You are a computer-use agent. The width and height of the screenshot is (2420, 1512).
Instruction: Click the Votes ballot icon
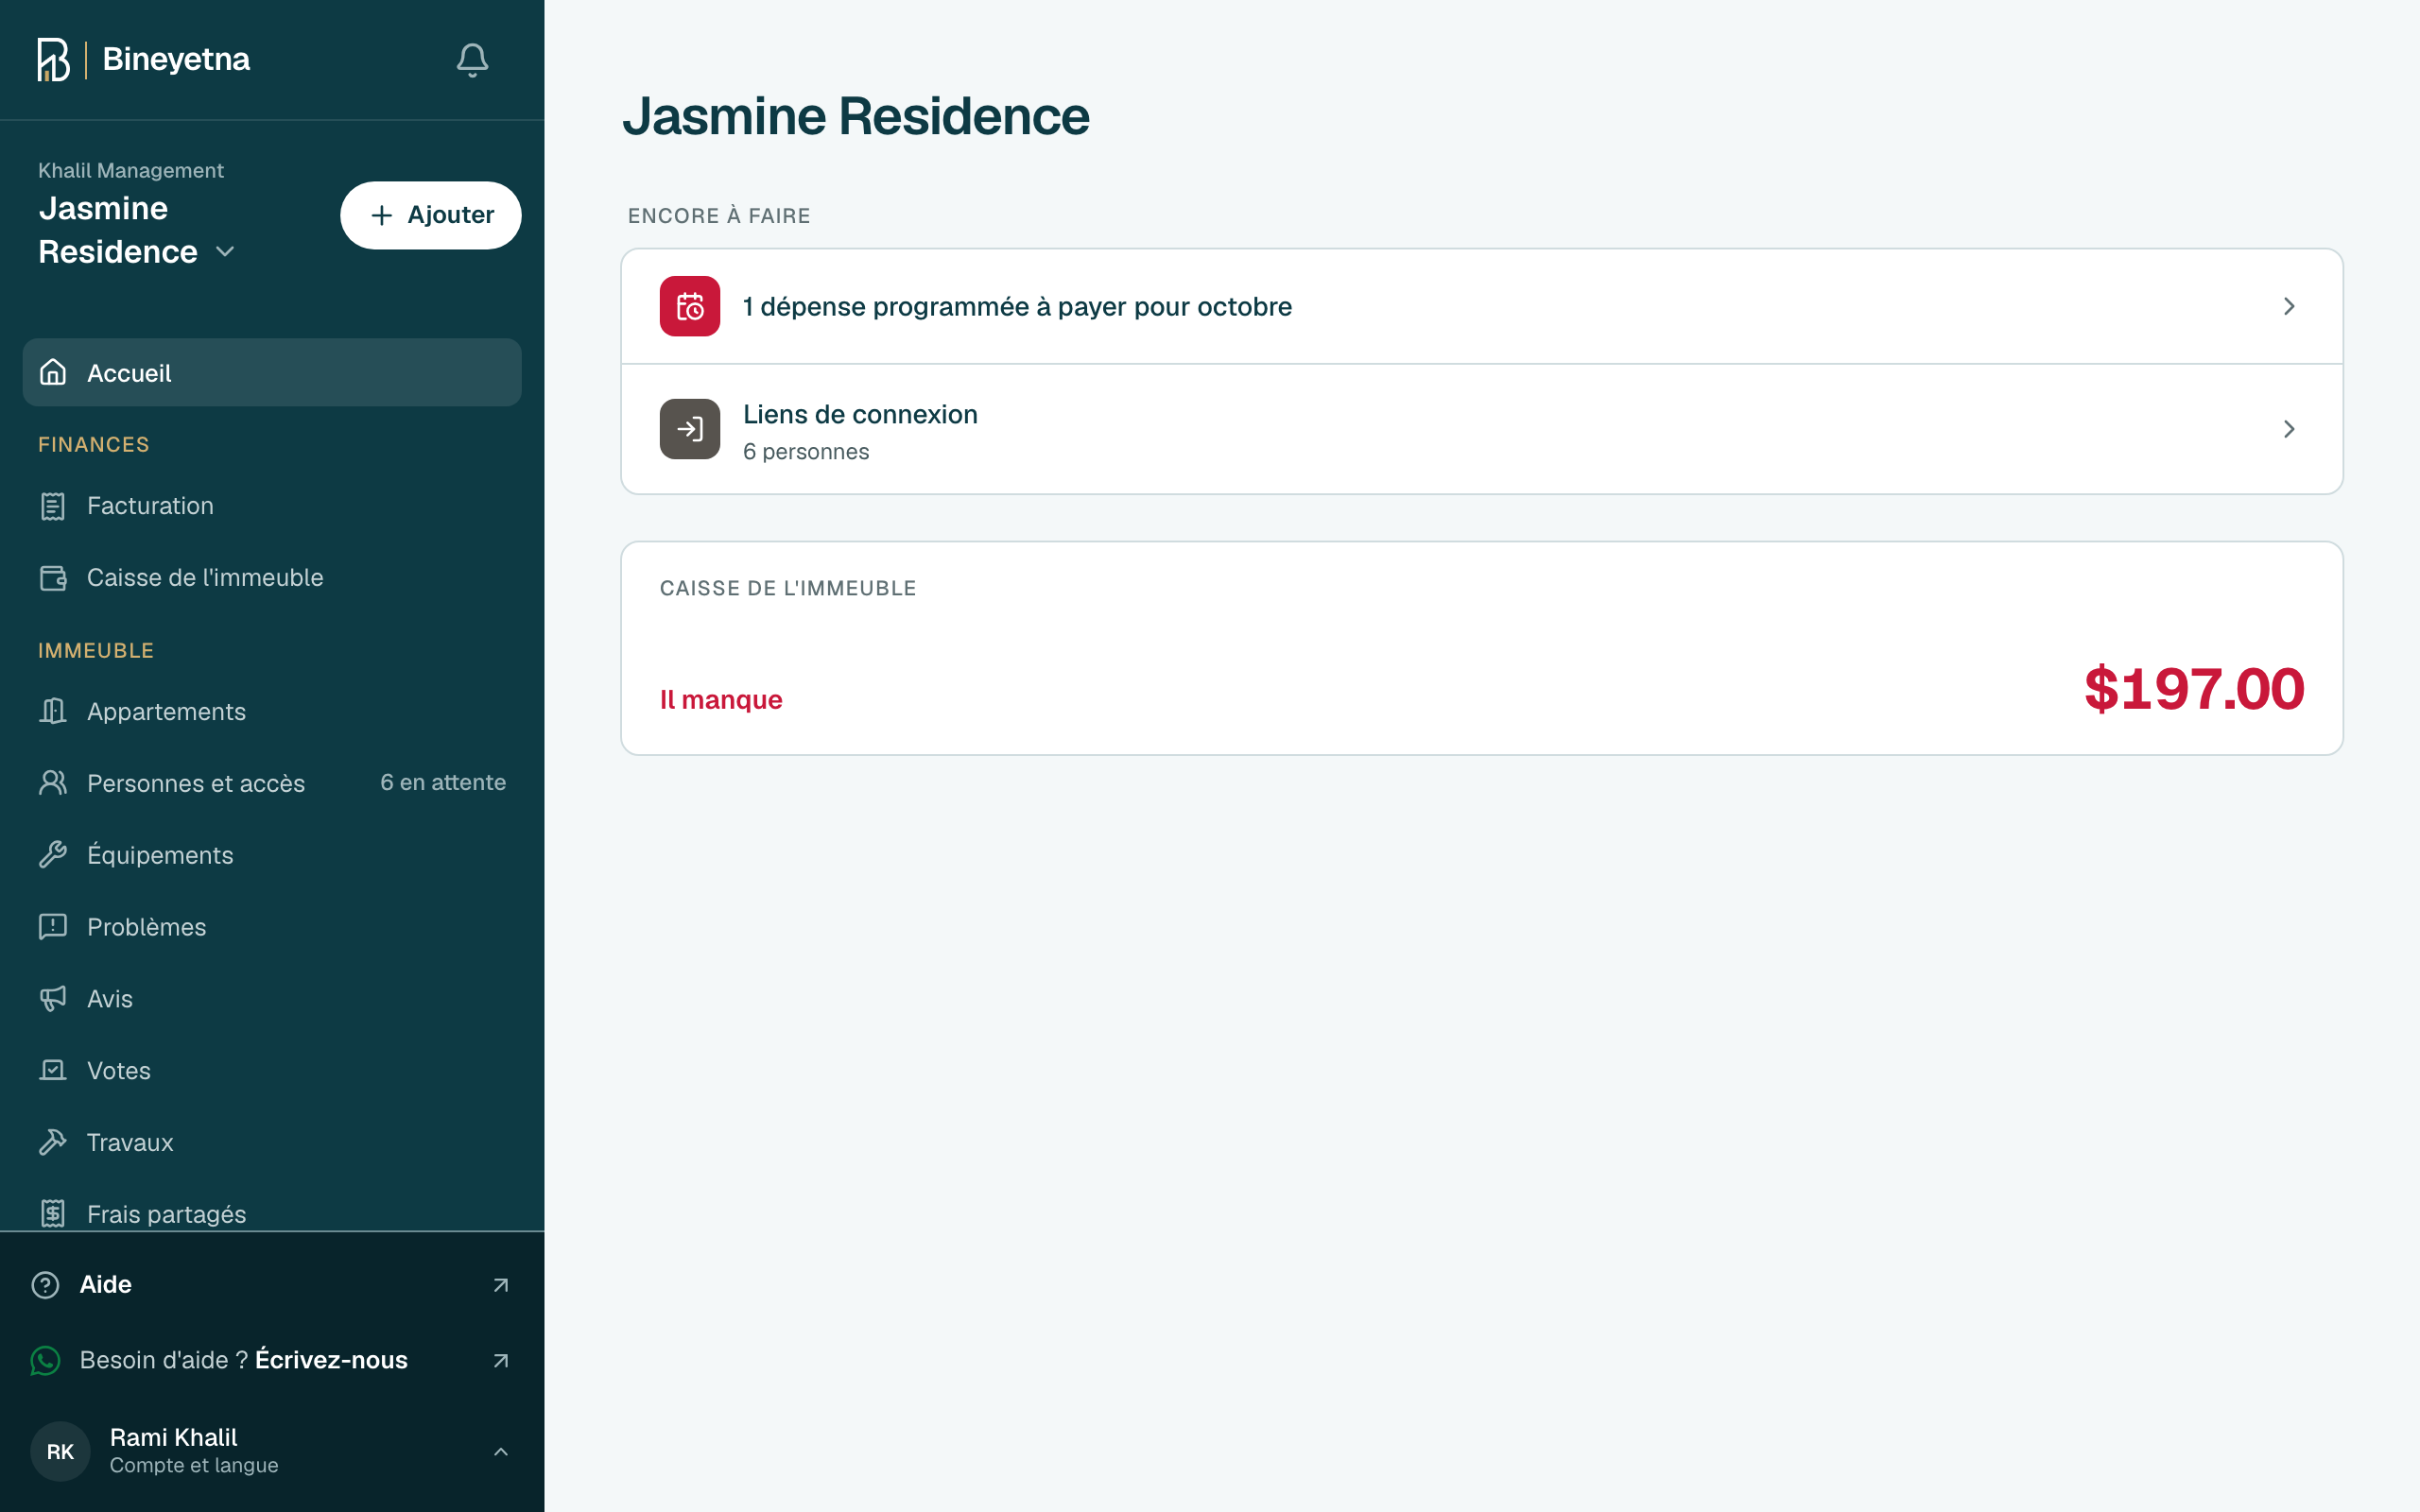point(53,1071)
